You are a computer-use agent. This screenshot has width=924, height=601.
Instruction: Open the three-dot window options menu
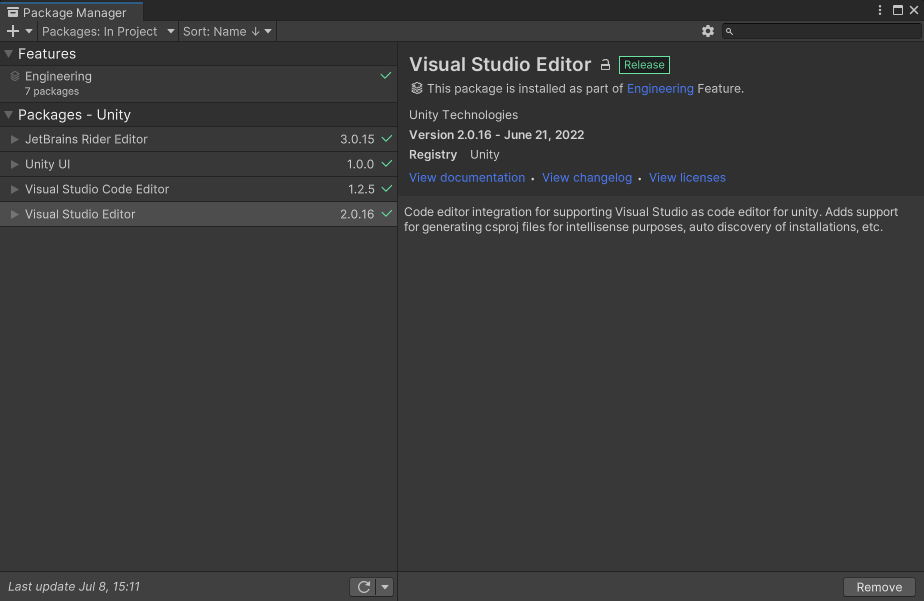pos(880,10)
